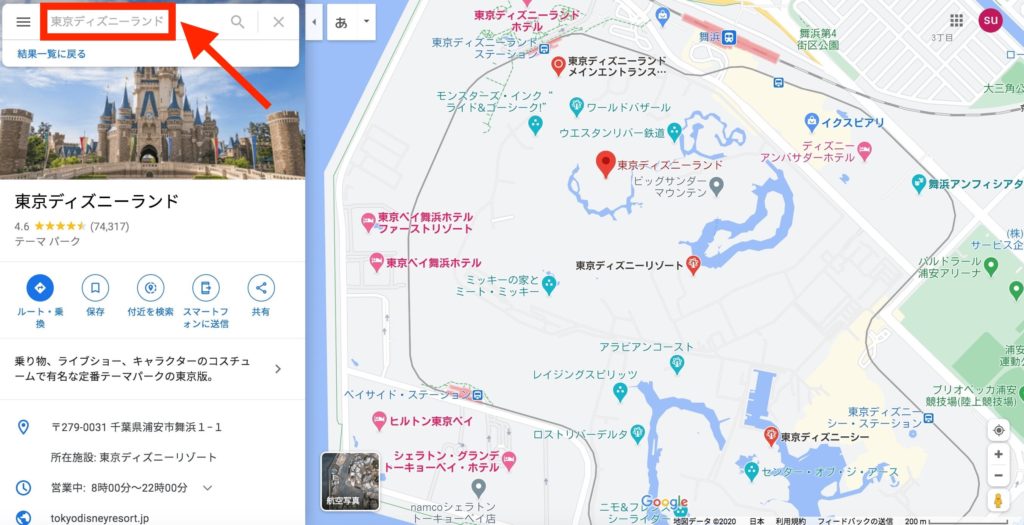Image resolution: width=1024 pixels, height=525 pixels.
Task: Clear the search with the X icon
Action: tap(279, 22)
